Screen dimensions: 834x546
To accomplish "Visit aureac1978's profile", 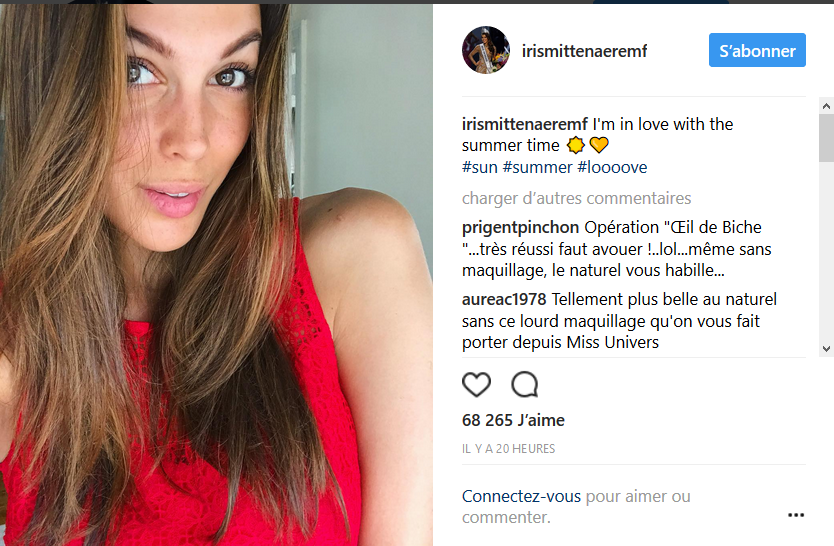I will 506,299.
